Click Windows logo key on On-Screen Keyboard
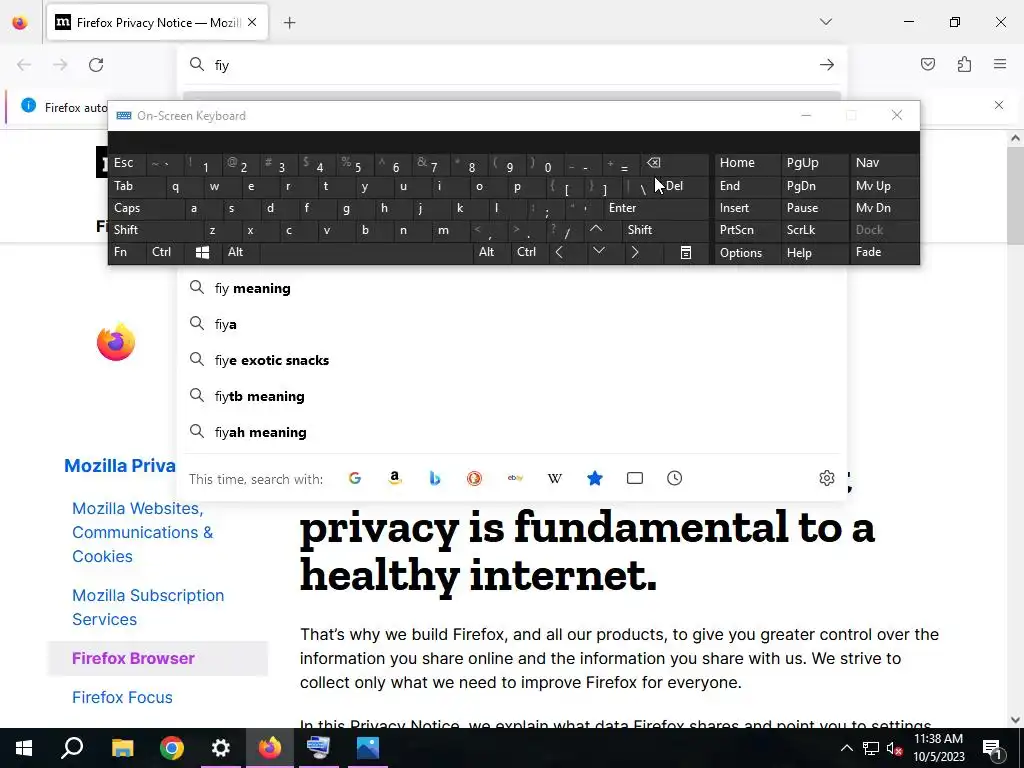Screen dimensions: 1024x768 pyautogui.click(x=202, y=252)
